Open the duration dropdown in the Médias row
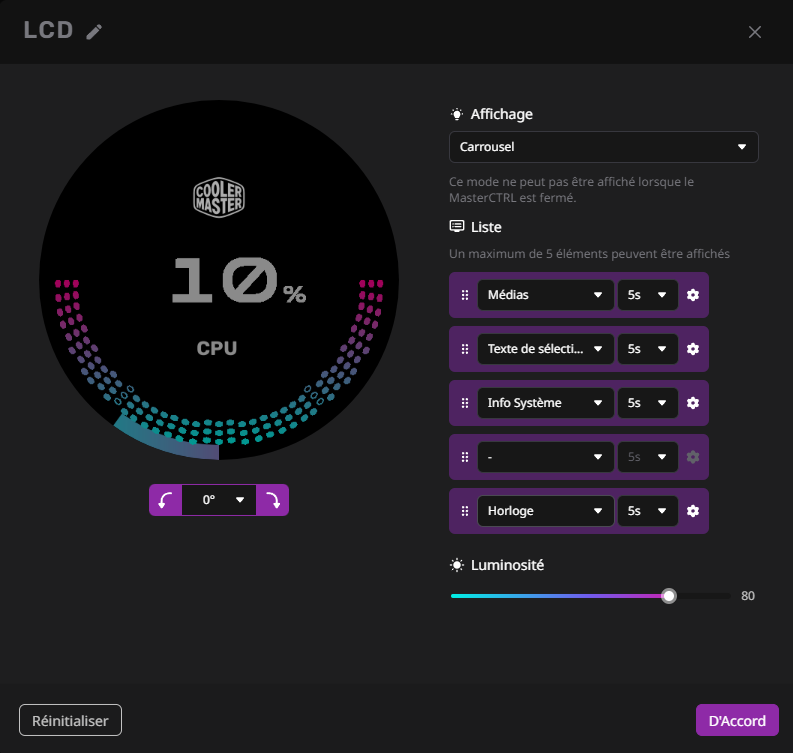793x753 pixels. 647,295
